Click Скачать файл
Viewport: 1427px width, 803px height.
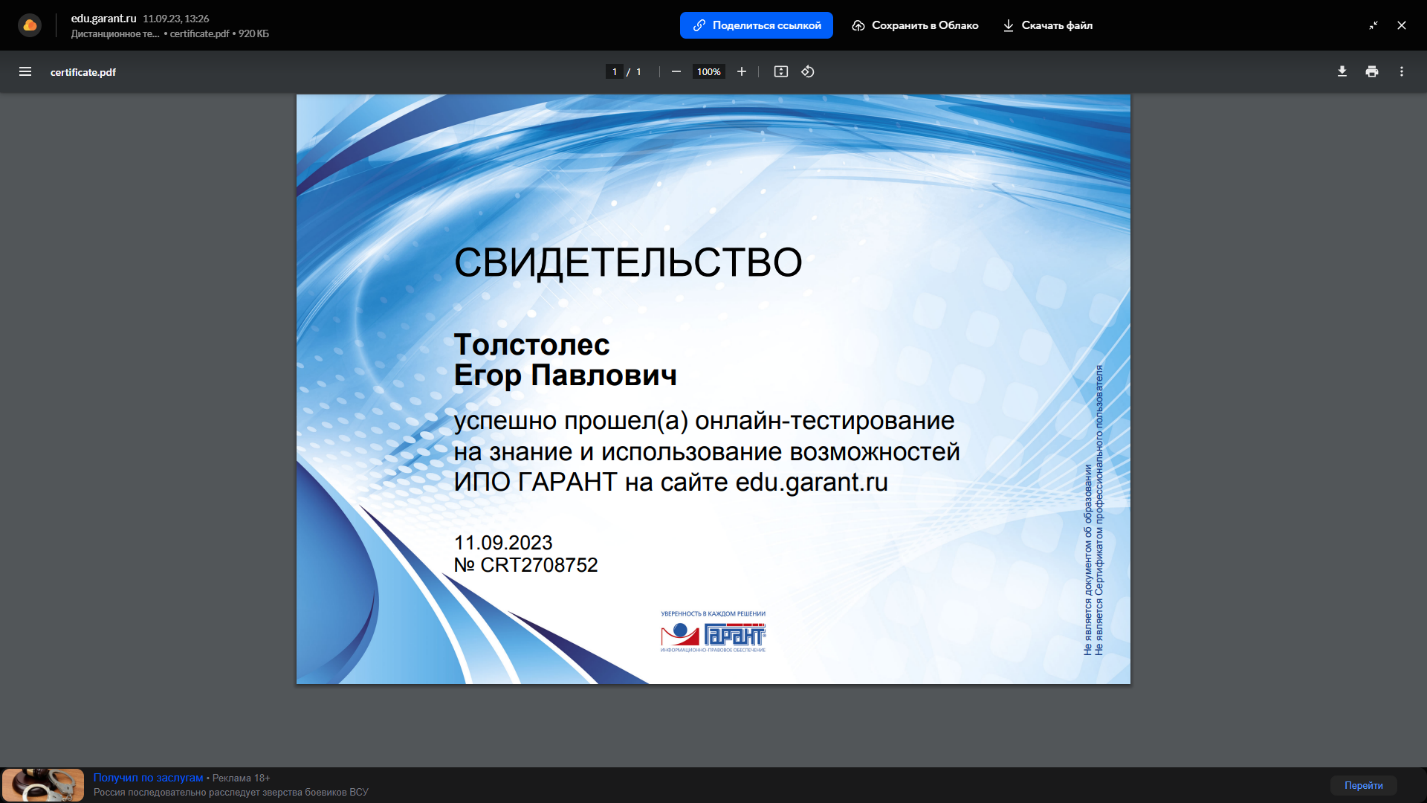(x=1047, y=25)
